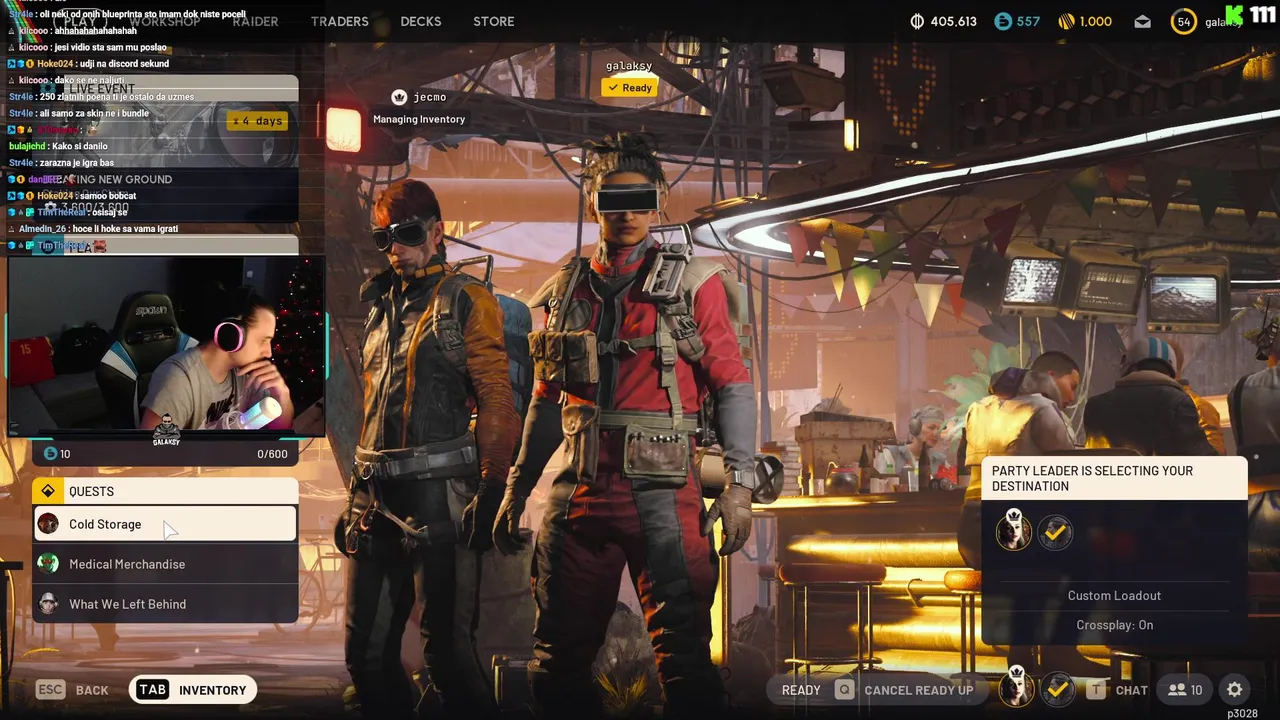Click the streamer webcam overlay
1280x720 pixels.
(x=166, y=347)
